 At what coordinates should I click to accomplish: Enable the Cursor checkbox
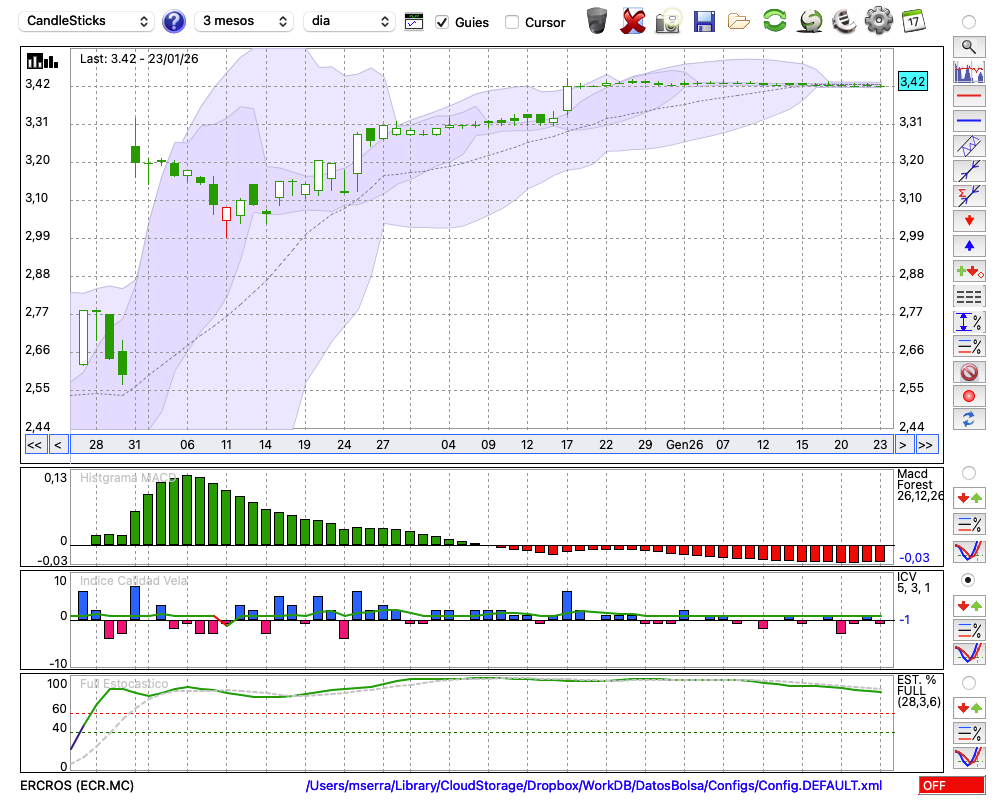click(x=512, y=22)
